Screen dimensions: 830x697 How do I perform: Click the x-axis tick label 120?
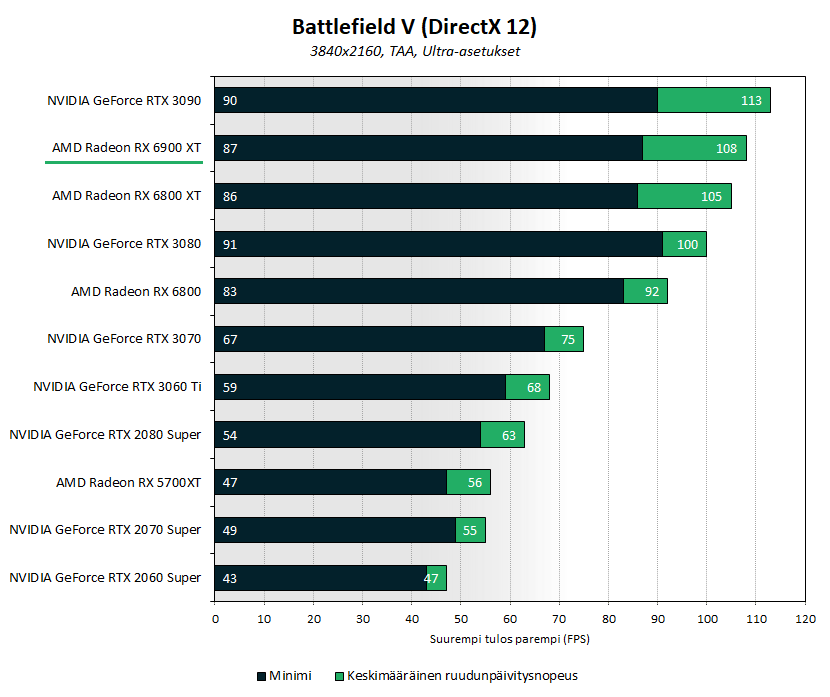(x=806, y=619)
